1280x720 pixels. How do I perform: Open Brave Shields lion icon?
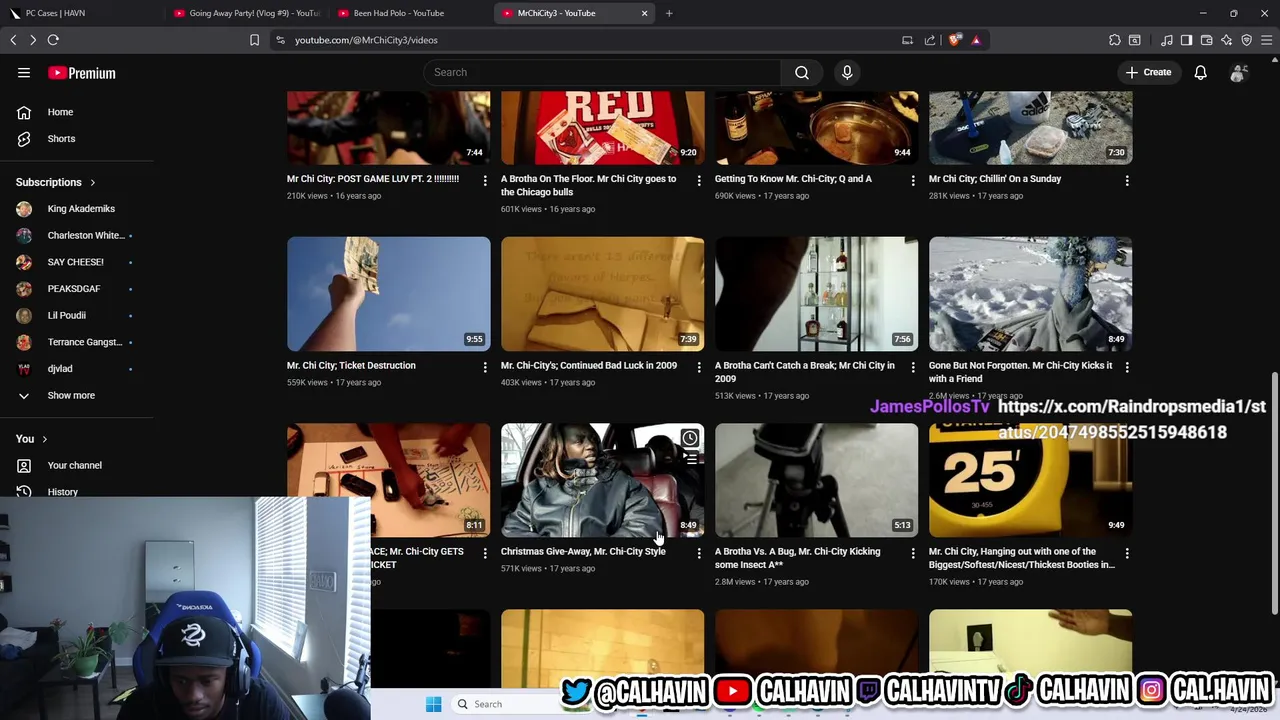955,40
